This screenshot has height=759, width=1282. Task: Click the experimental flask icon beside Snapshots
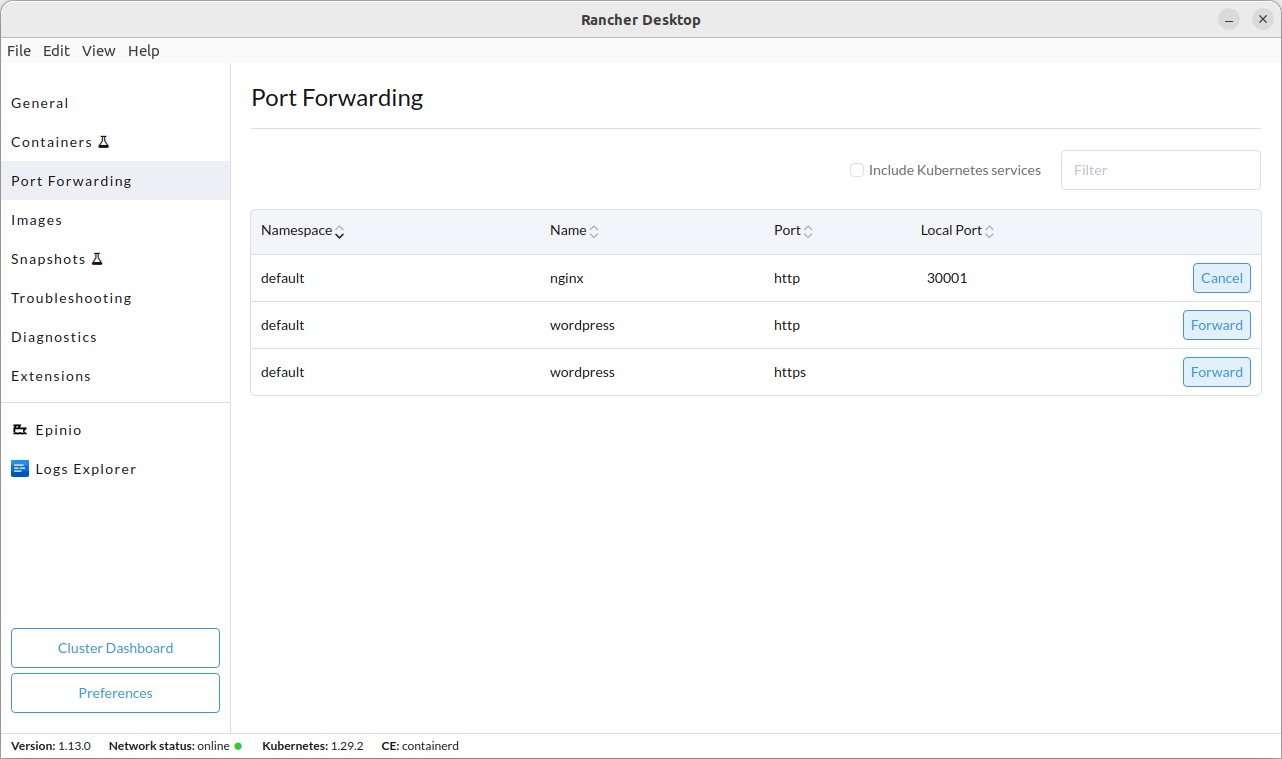[97, 259]
